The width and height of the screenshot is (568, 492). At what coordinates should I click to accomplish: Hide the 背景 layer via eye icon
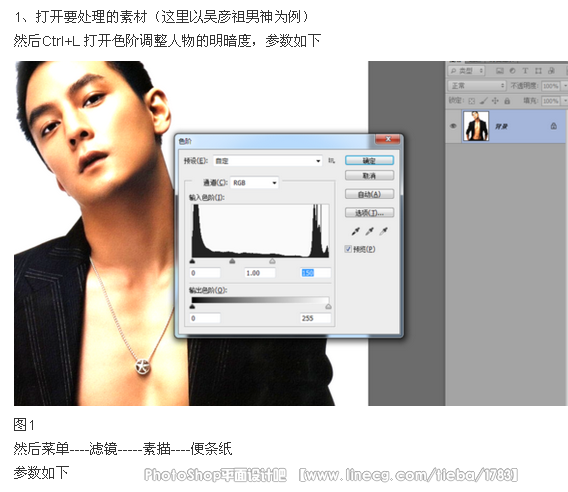pyautogui.click(x=453, y=126)
